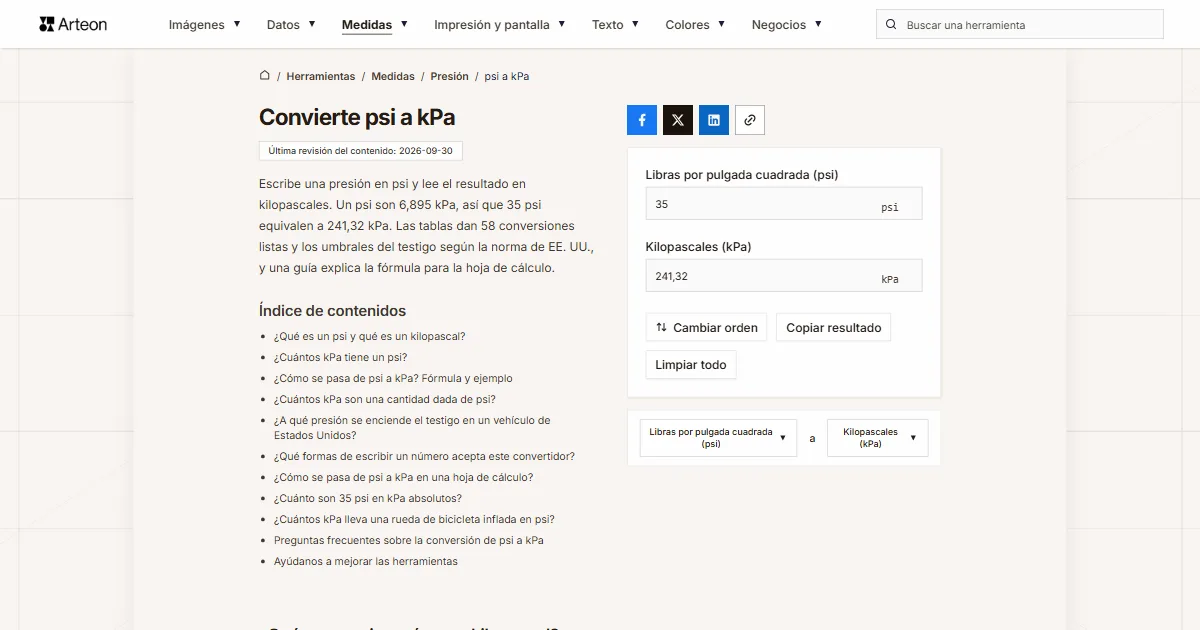Go to home via breadcrumb icon
The width and height of the screenshot is (1200, 630).
pyautogui.click(x=265, y=75)
